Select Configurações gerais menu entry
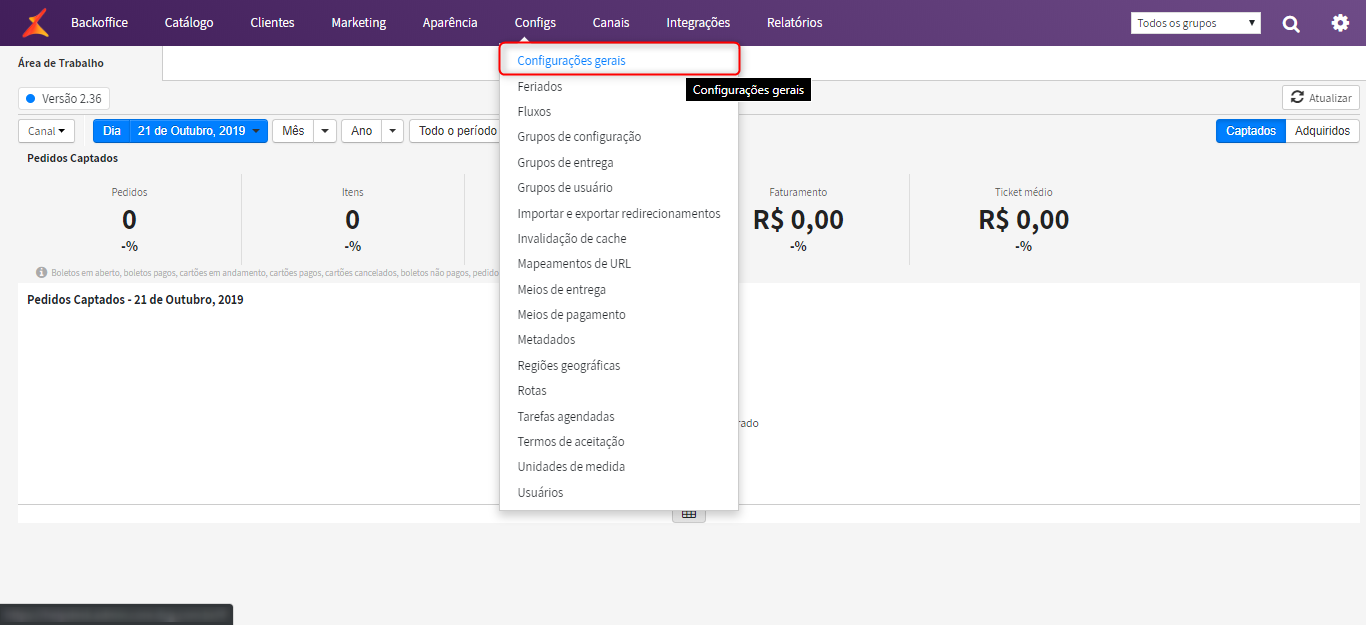 coord(619,60)
